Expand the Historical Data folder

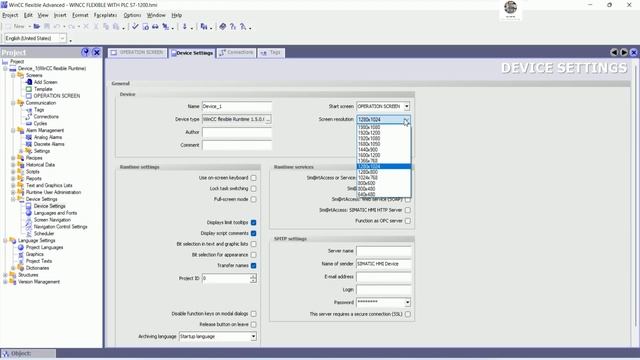click(x=13, y=165)
